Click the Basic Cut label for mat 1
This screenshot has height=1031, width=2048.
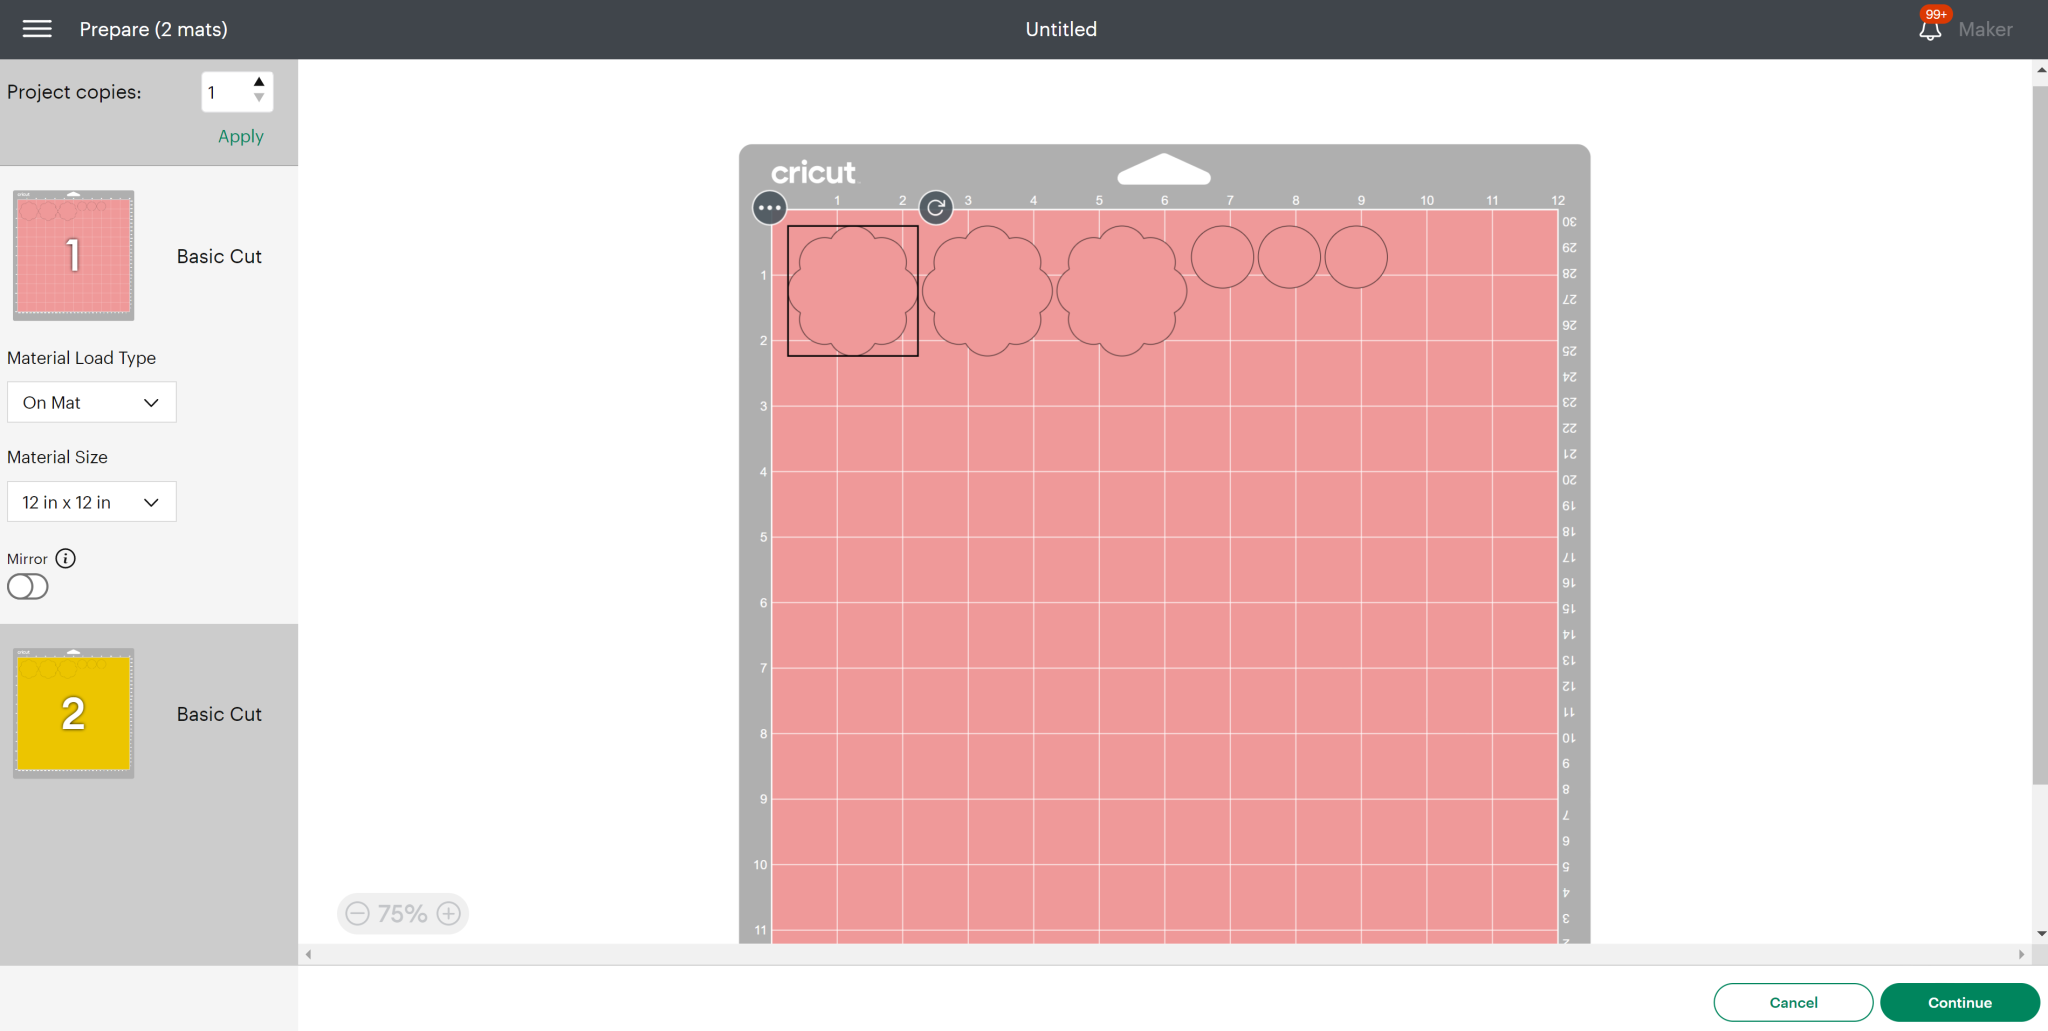219,256
